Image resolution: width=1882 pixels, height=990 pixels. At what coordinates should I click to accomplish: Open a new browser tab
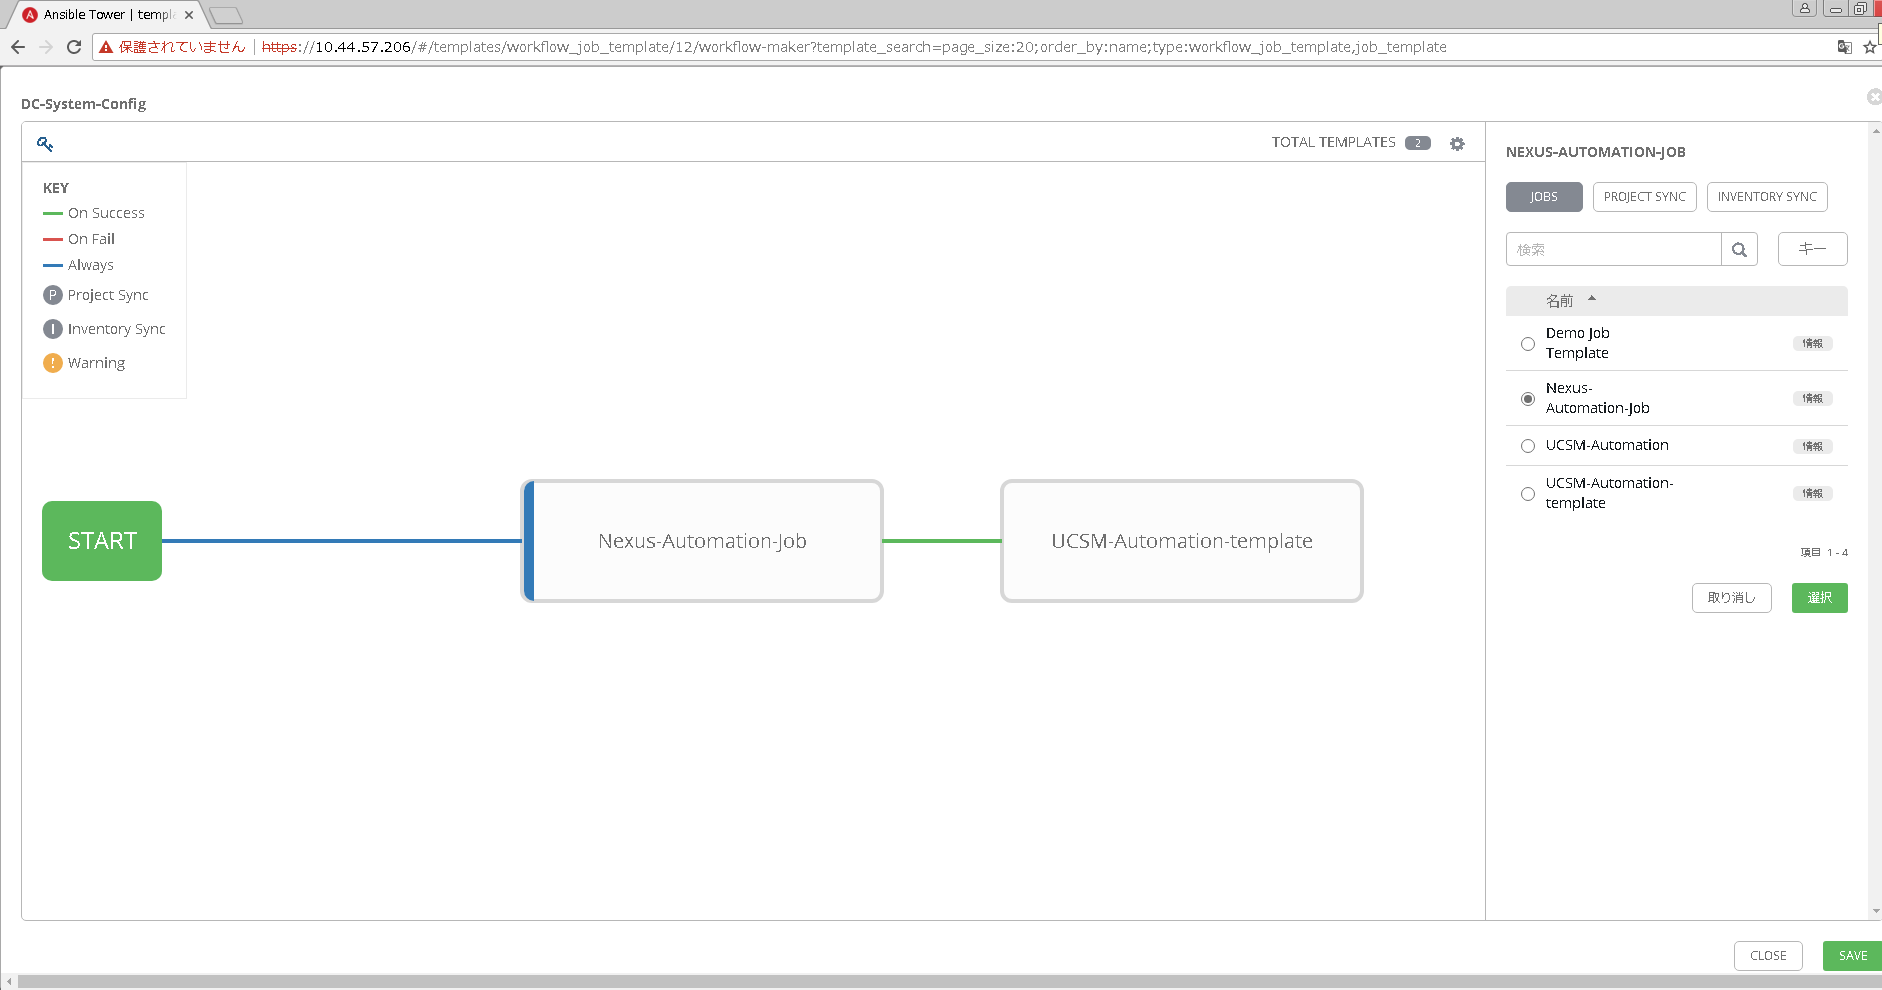pyautogui.click(x=226, y=15)
